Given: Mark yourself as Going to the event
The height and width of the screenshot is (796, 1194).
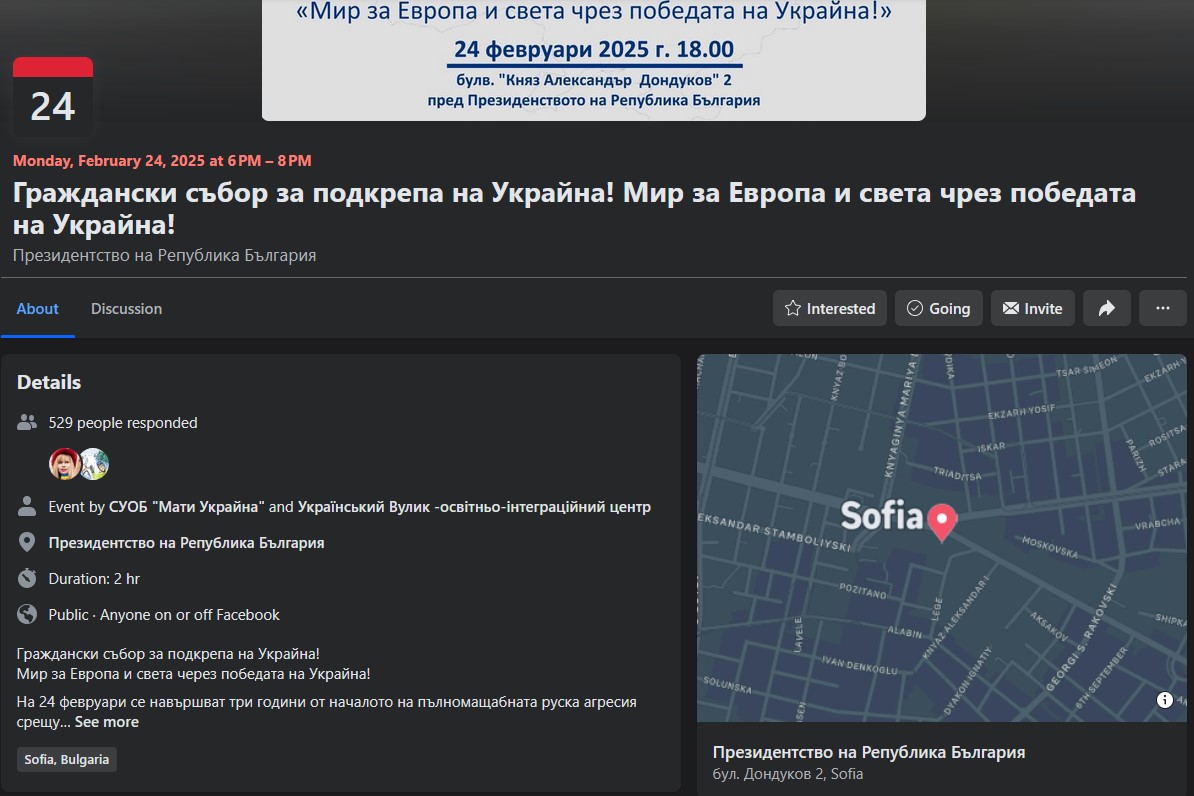Looking at the screenshot, I should click(x=939, y=308).
